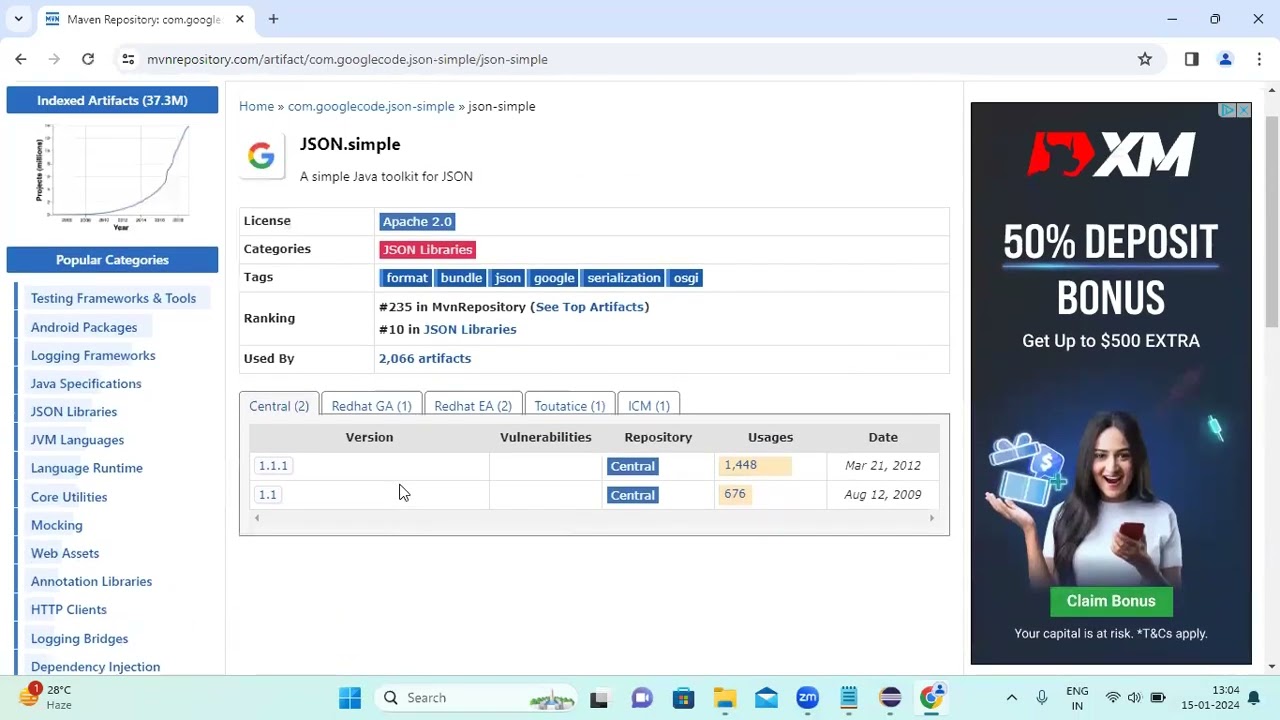
Task: Open See Top Artifacts link
Action: click(590, 307)
